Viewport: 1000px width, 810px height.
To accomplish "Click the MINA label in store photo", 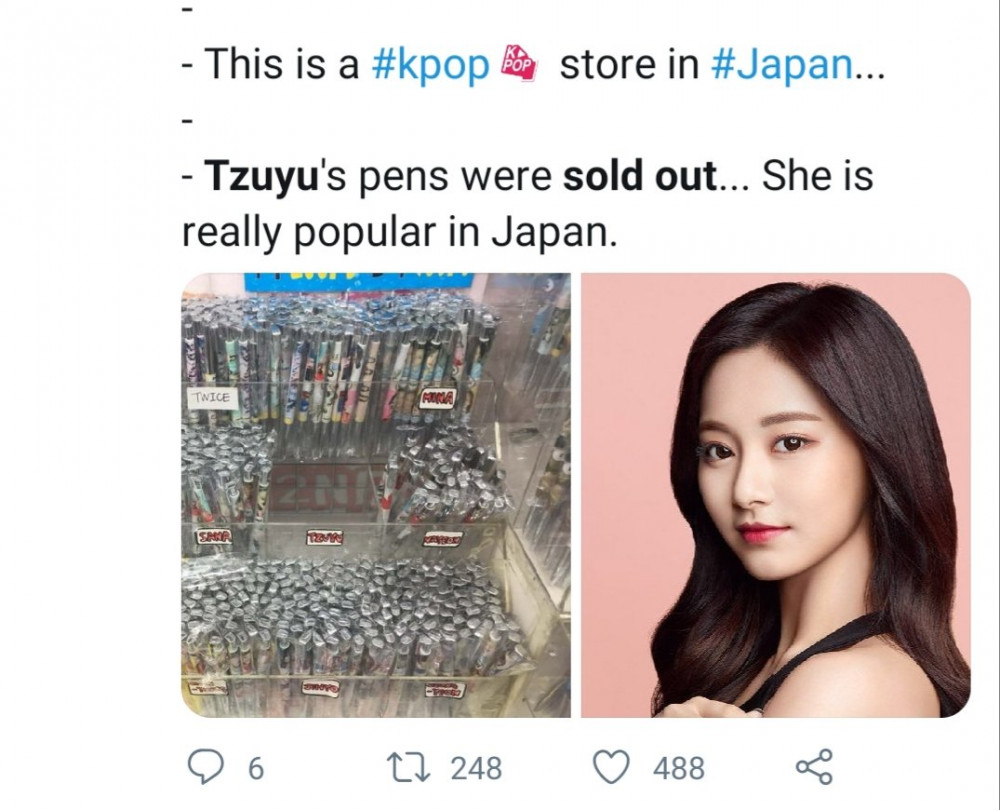I will pyautogui.click(x=437, y=399).
